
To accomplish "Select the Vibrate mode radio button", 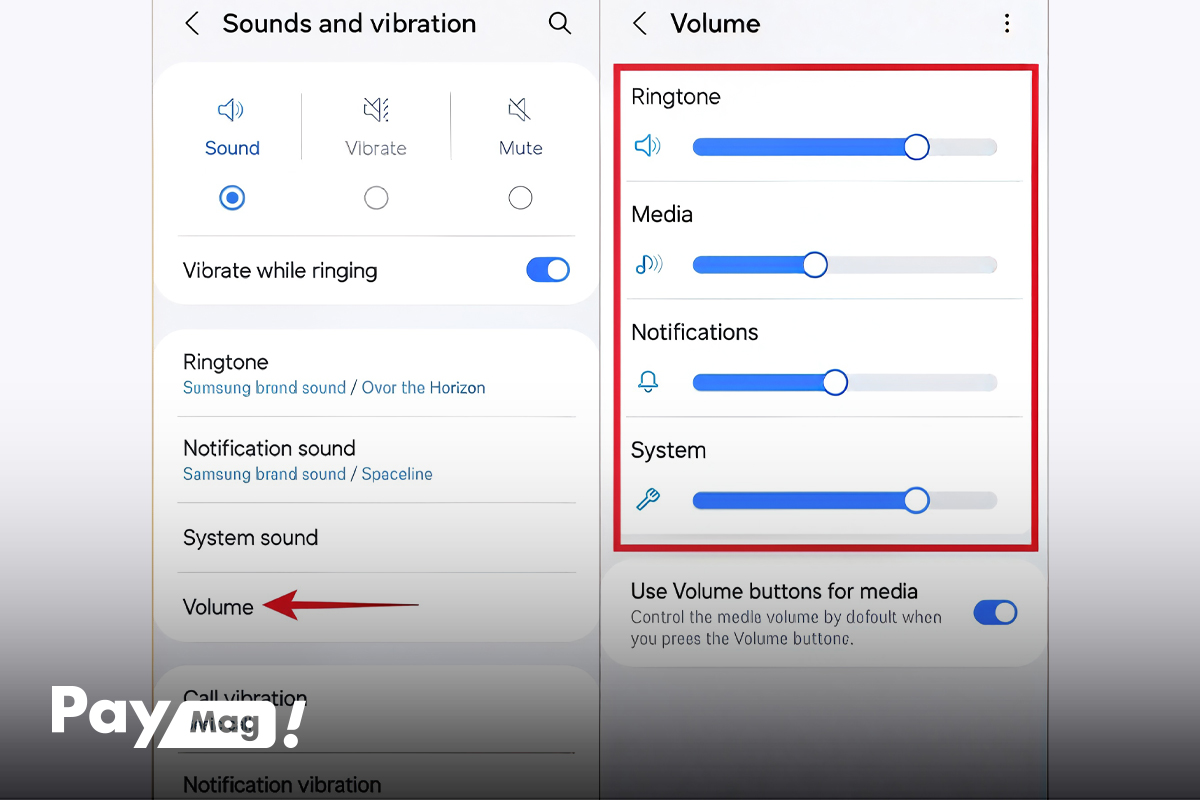I will pyautogui.click(x=376, y=198).
